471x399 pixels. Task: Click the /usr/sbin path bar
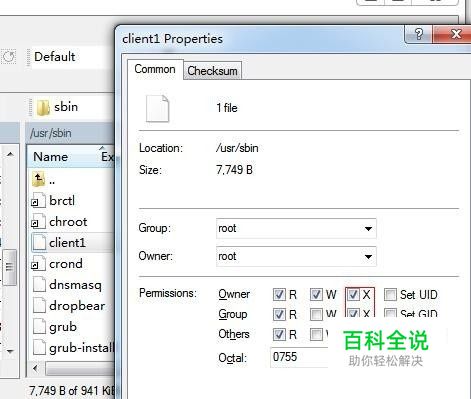click(71, 133)
